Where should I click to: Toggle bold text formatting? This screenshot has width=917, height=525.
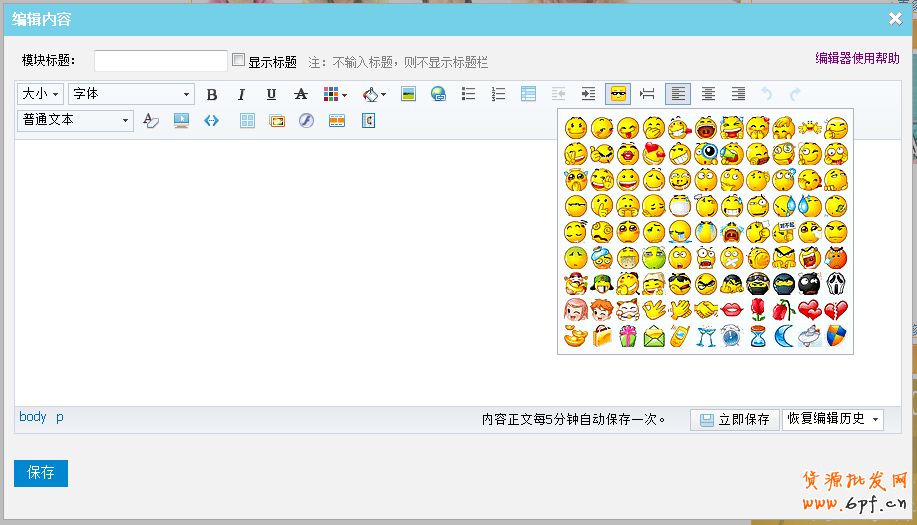click(x=211, y=94)
